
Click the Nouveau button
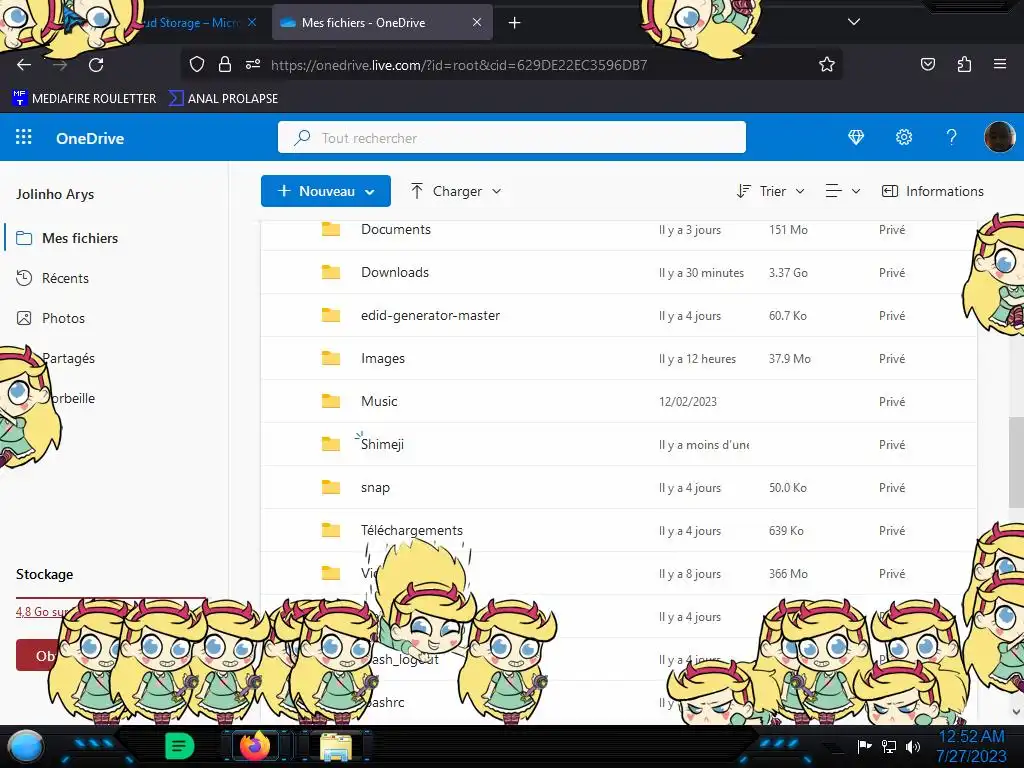click(x=325, y=191)
